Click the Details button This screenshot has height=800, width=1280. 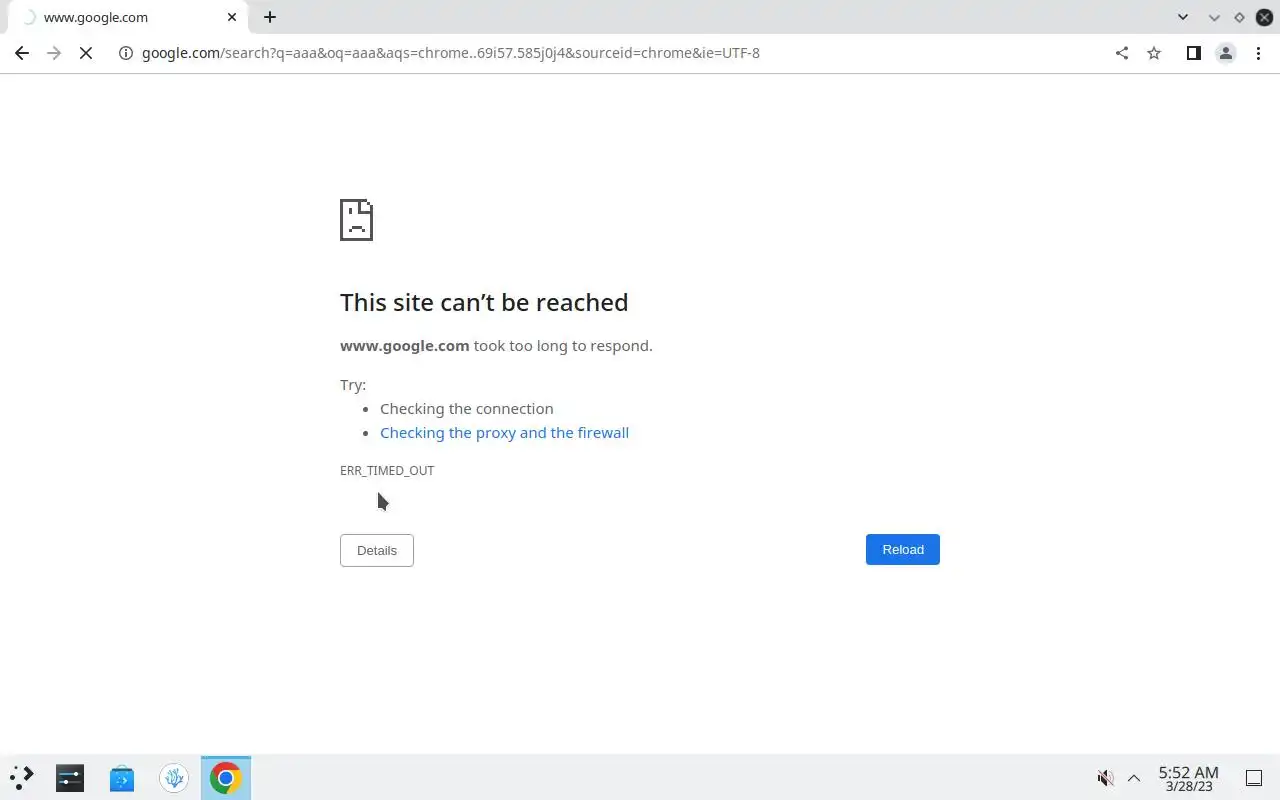pyautogui.click(x=377, y=550)
